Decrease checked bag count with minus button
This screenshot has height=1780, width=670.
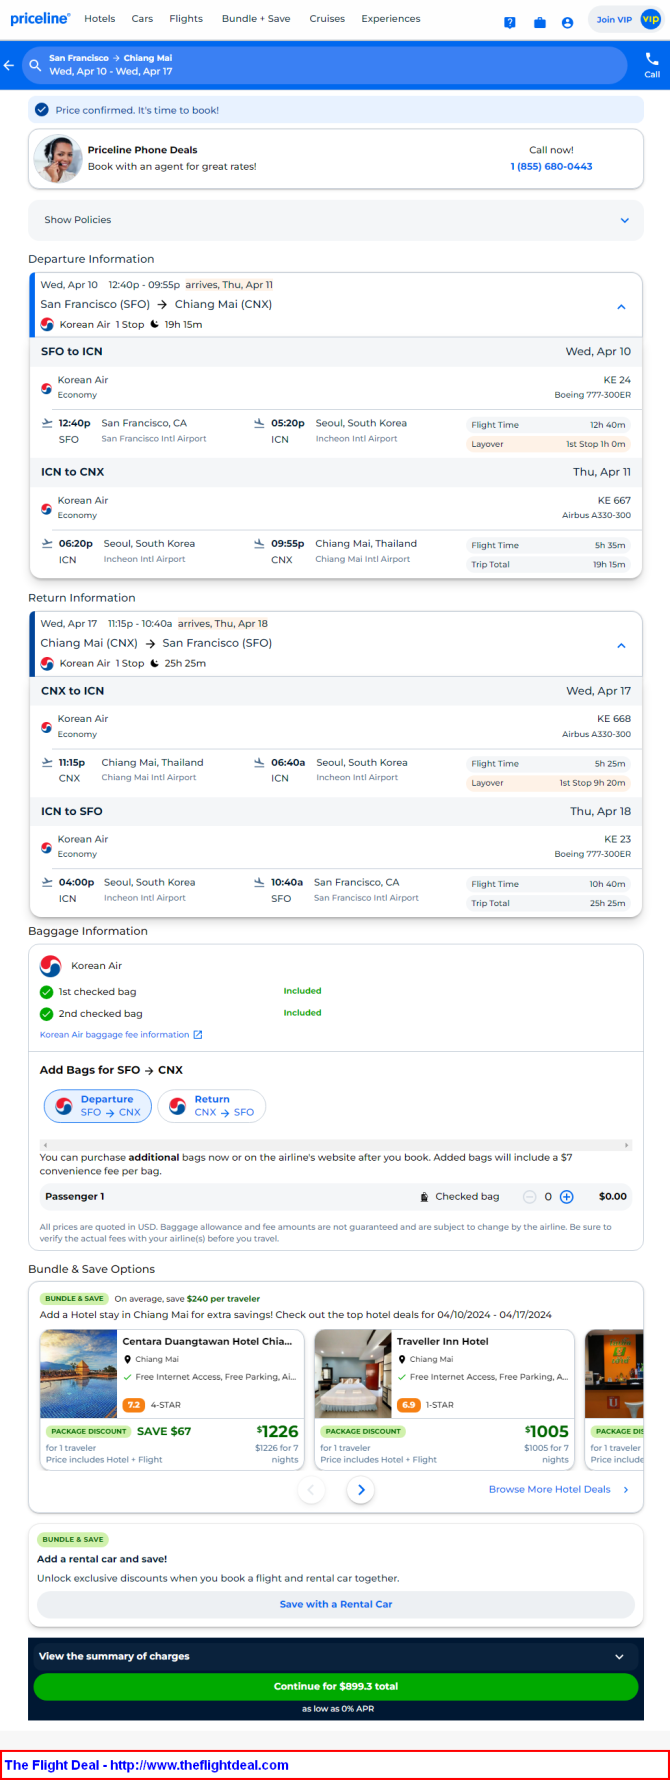(x=530, y=1197)
